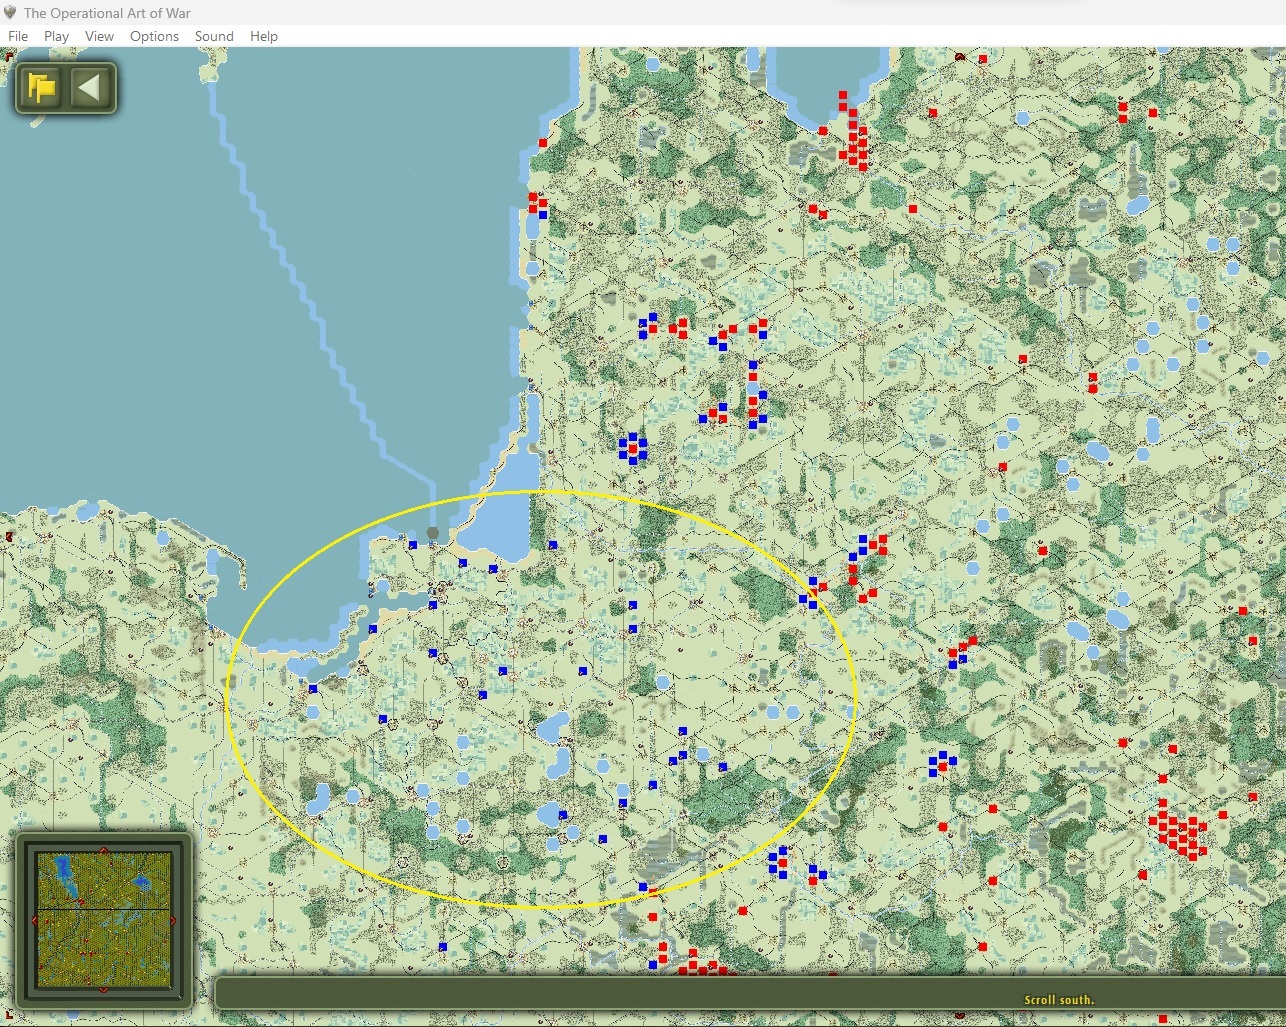Expand the View menu

99,36
